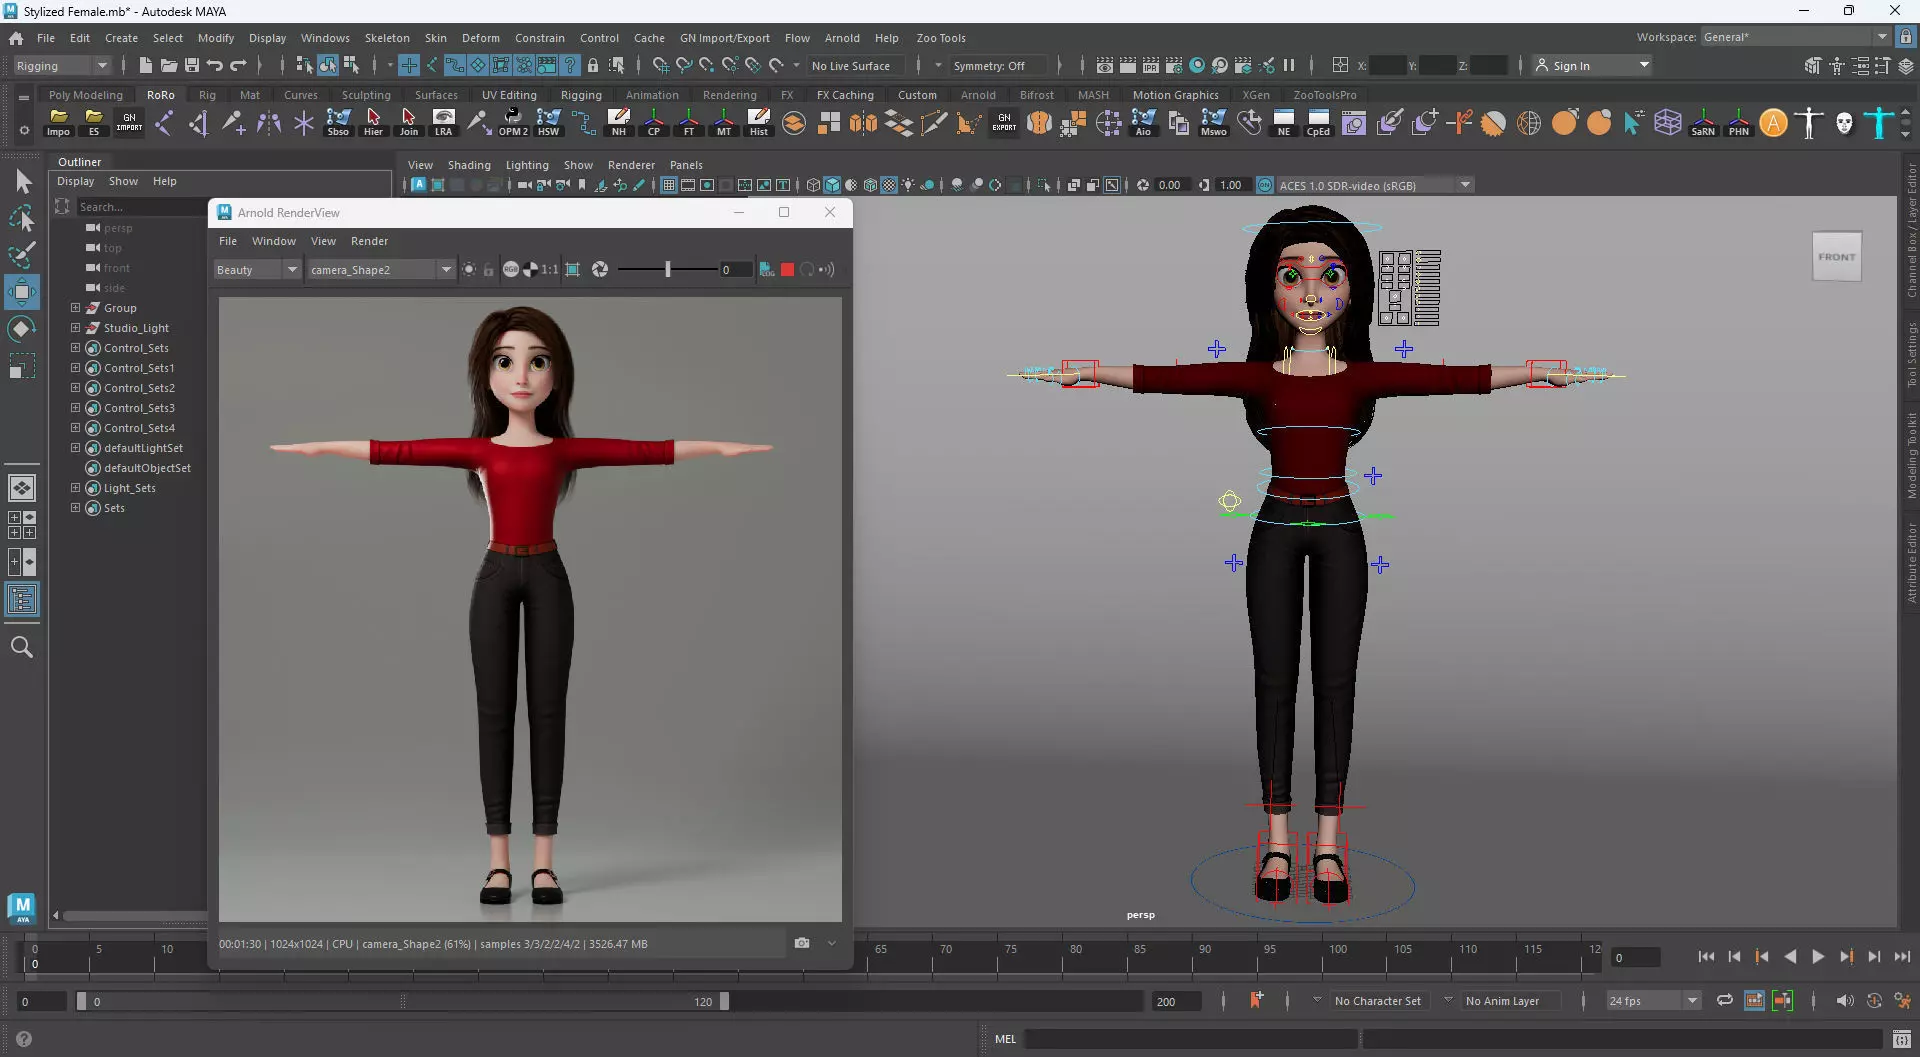Open the 24 fps frame rate dropdown
The image size is (1920, 1057).
click(1653, 1001)
